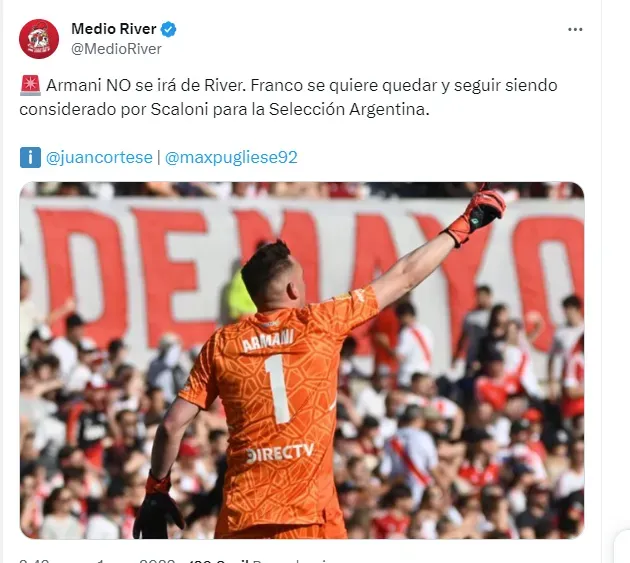Click the red siren emoji
This screenshot has height=563, width=630.
click(x=30, y=86)
